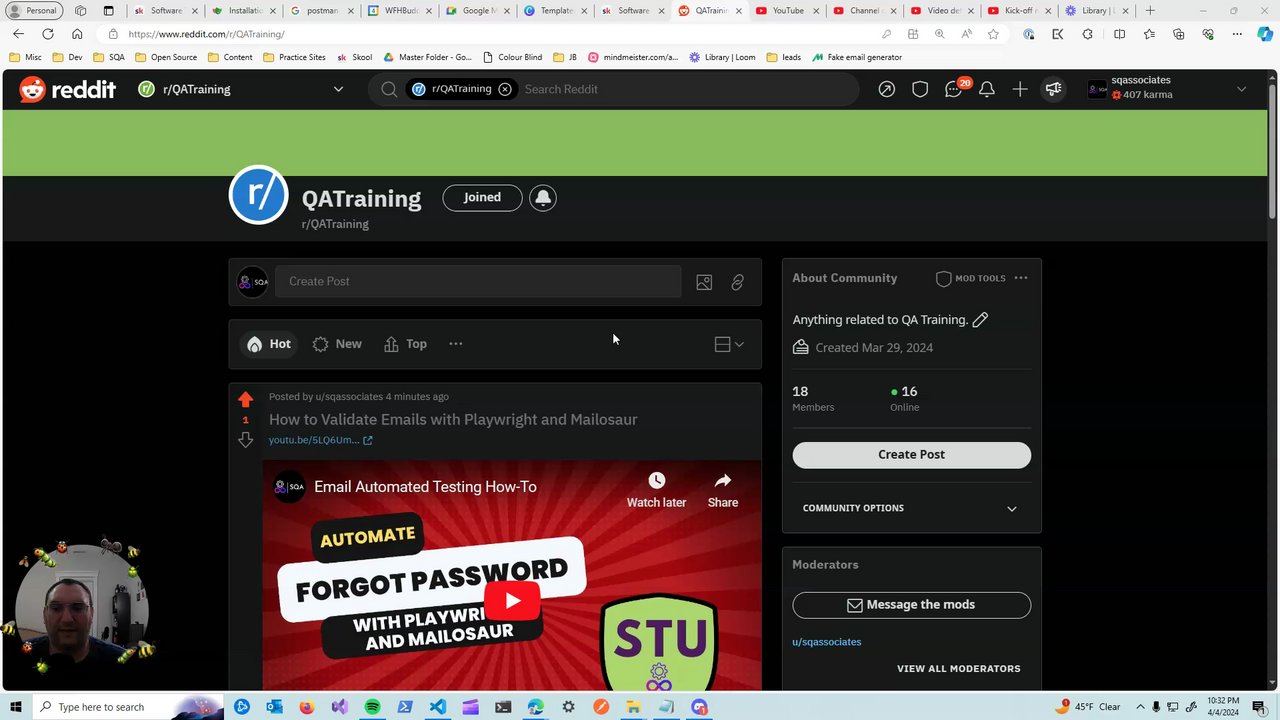
Task: Click the browser back arrow
Action: click(18, 34)
